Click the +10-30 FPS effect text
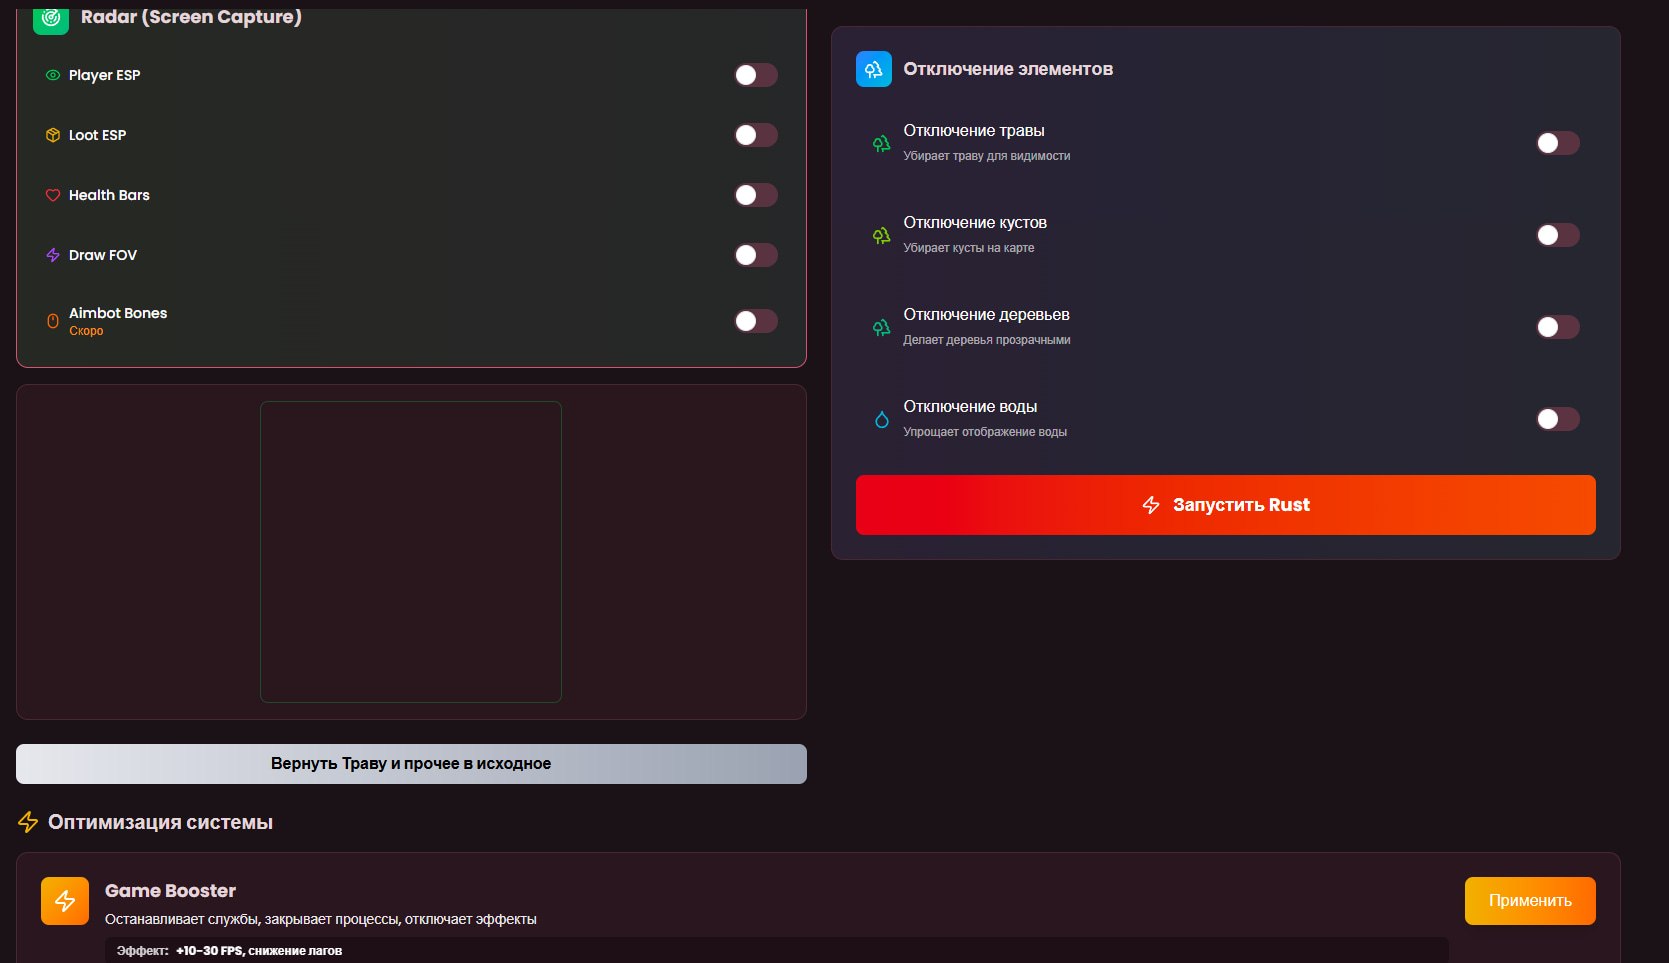The image size is (1669, 963). (259, 951)
